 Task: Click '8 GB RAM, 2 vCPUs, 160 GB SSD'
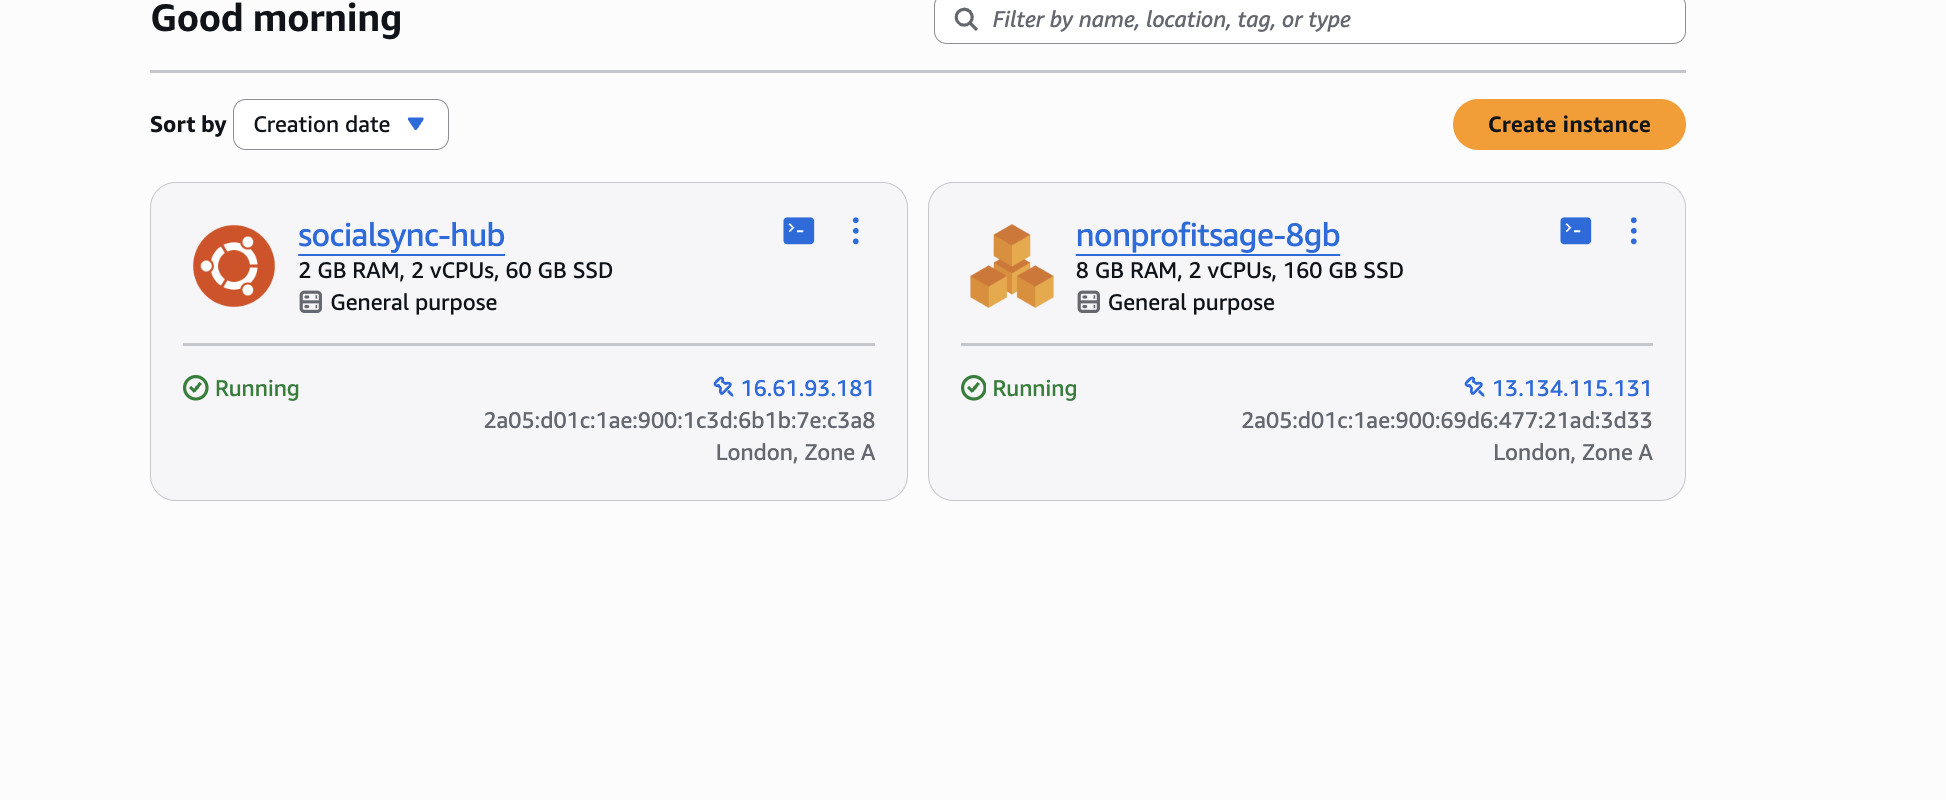tap(1239, 270)
